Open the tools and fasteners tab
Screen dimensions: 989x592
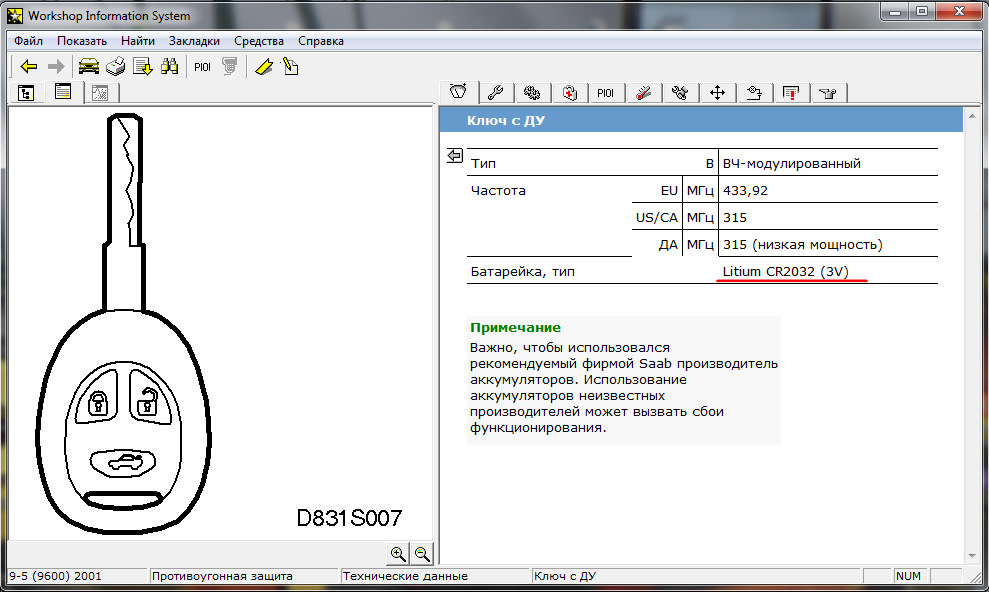680,93
